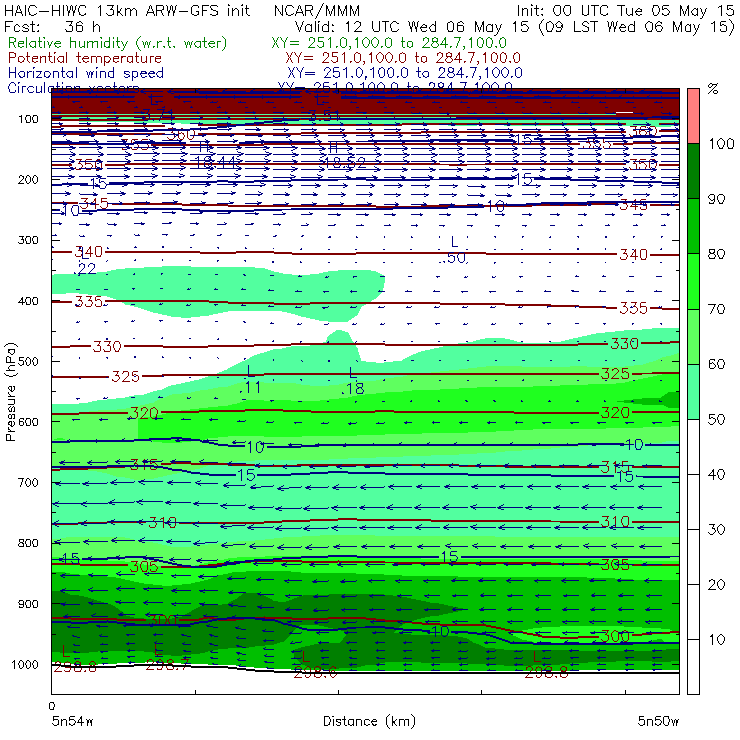Click the colorbar tick label '80'

[716, 254]
